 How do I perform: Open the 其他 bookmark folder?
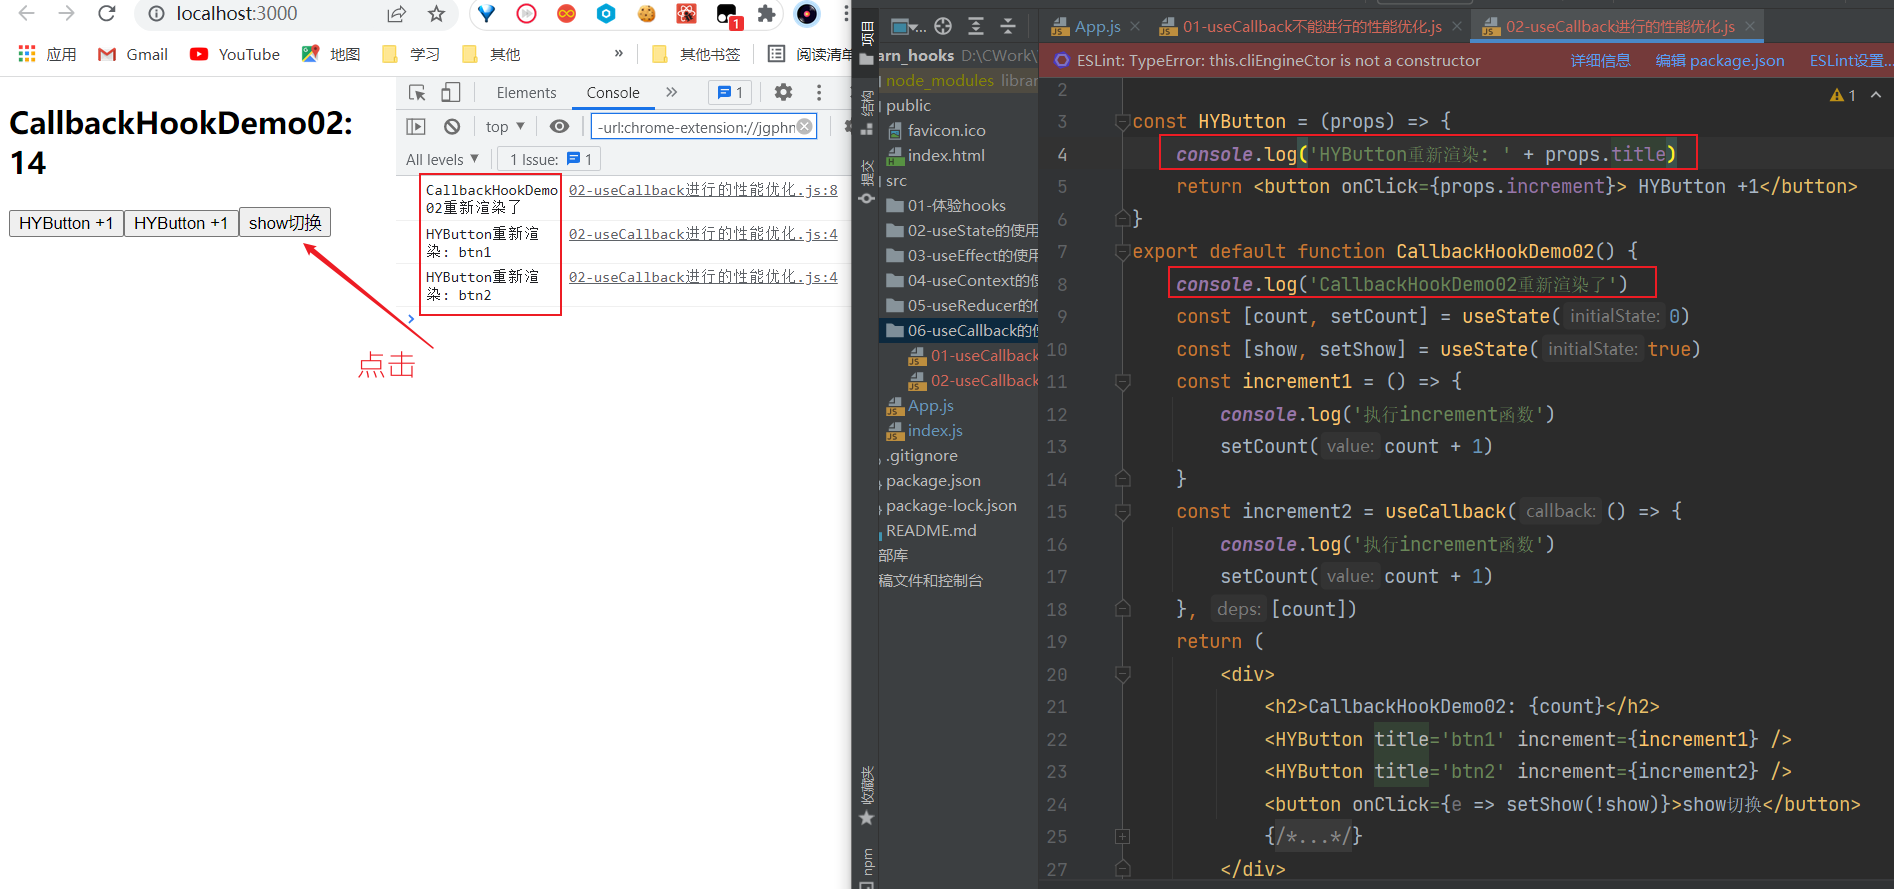491,54
